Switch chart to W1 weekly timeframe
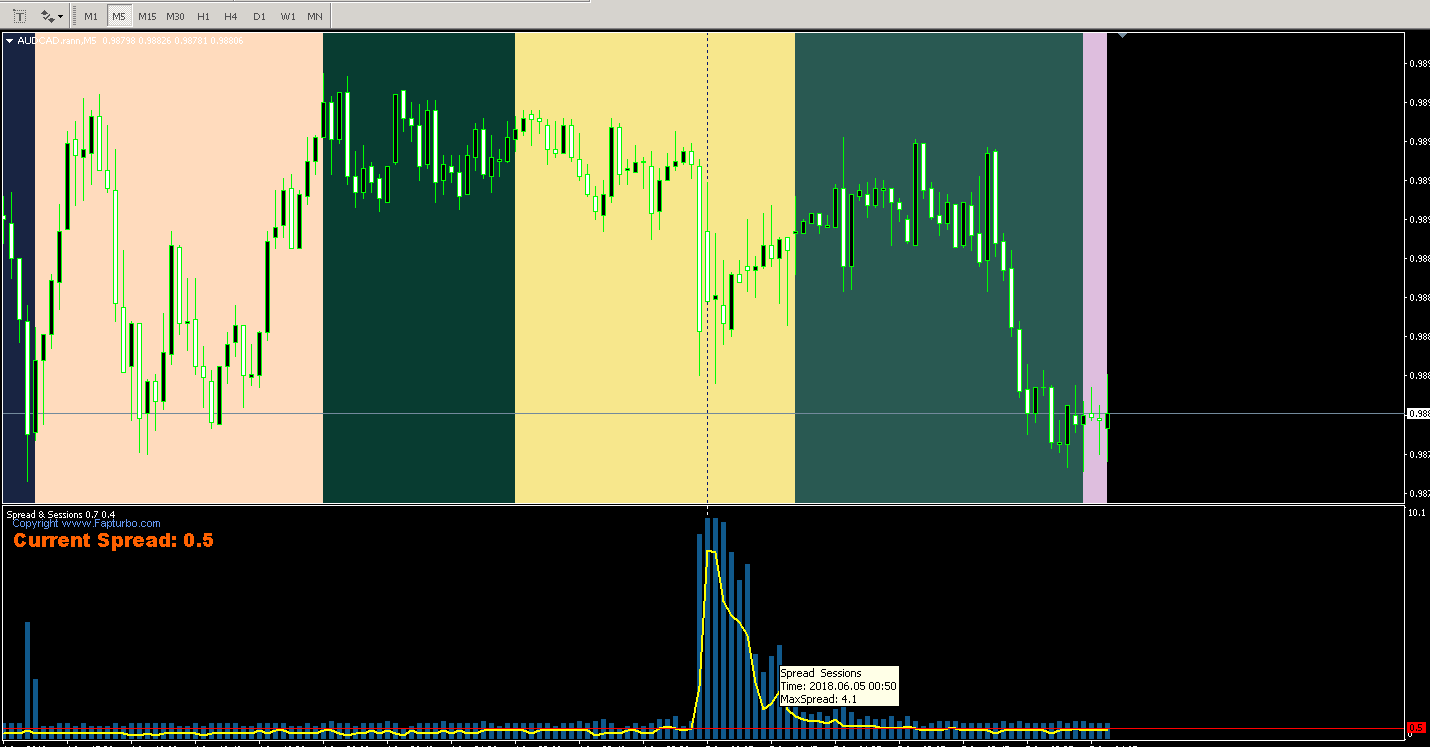The height and width of the screenshot is (747, 1430). 287,16
